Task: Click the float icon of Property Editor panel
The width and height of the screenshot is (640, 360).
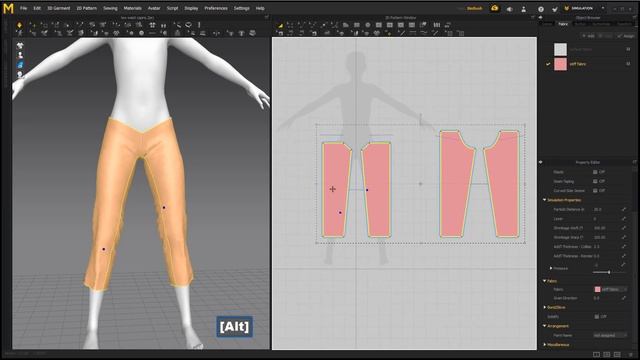Action: click(x=635, y=162)
